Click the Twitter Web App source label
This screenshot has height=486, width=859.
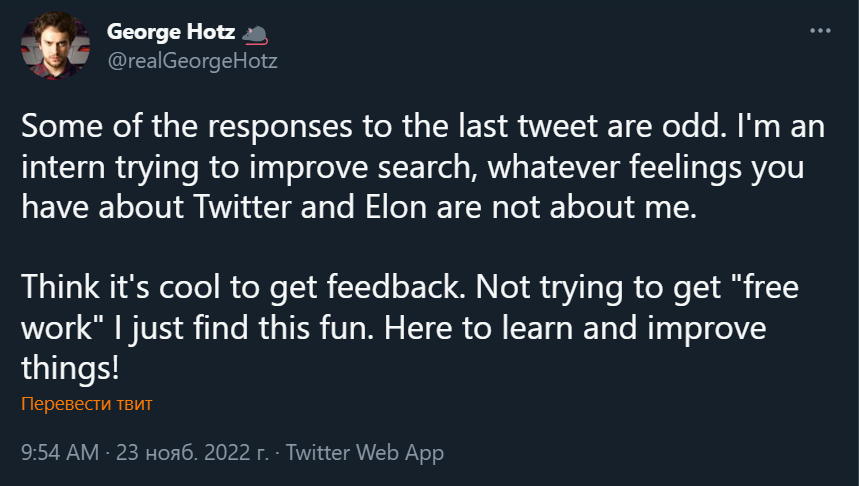pos(364,452)
